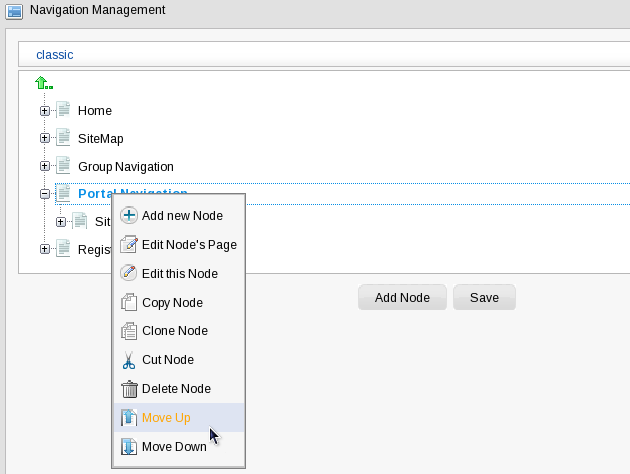
Task: Click the Delete Node trash icon
Action: [x=128, y=389]
